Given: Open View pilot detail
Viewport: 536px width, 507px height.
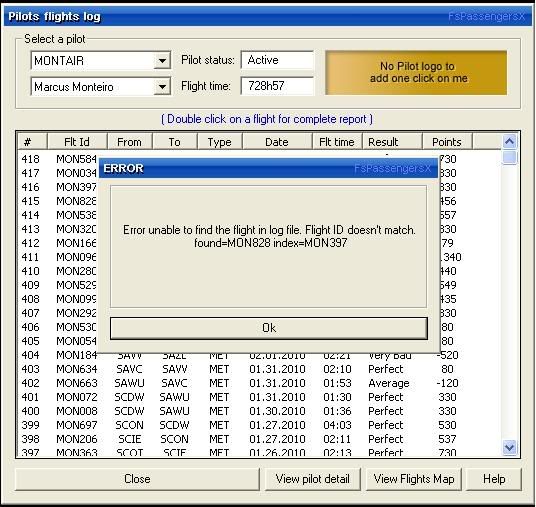Looking at the screenshot, I should click(313, 479).
